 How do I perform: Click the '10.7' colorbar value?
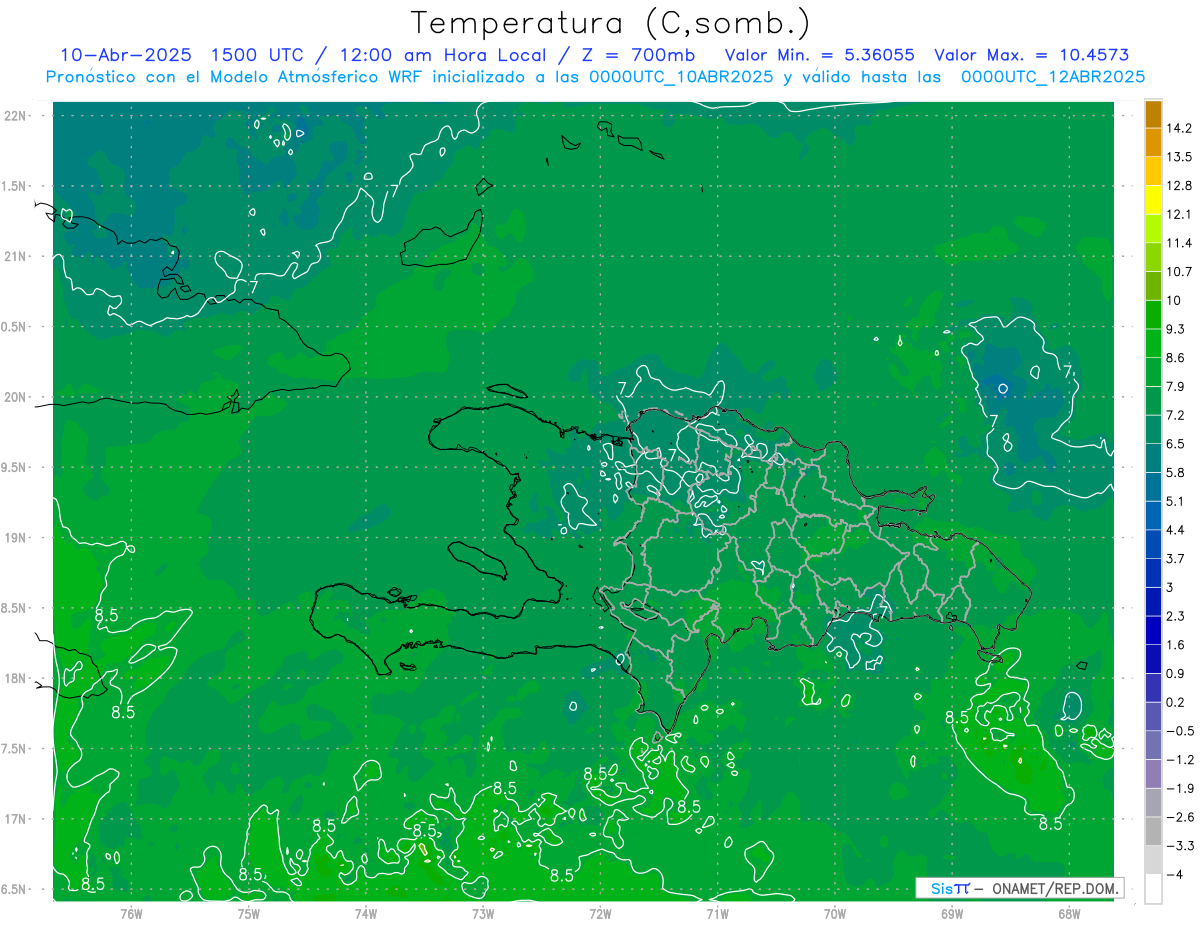click(x=1180, y=271)
